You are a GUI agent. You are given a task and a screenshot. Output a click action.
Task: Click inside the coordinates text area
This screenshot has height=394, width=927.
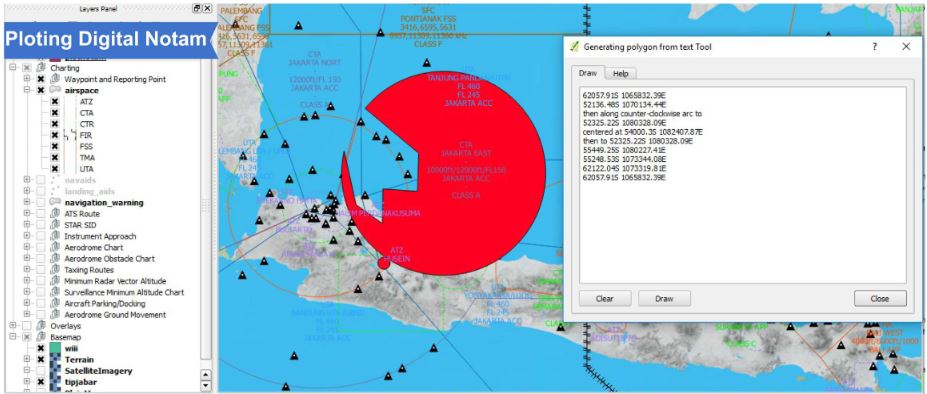pyautogui.click(x=743, y=185)
